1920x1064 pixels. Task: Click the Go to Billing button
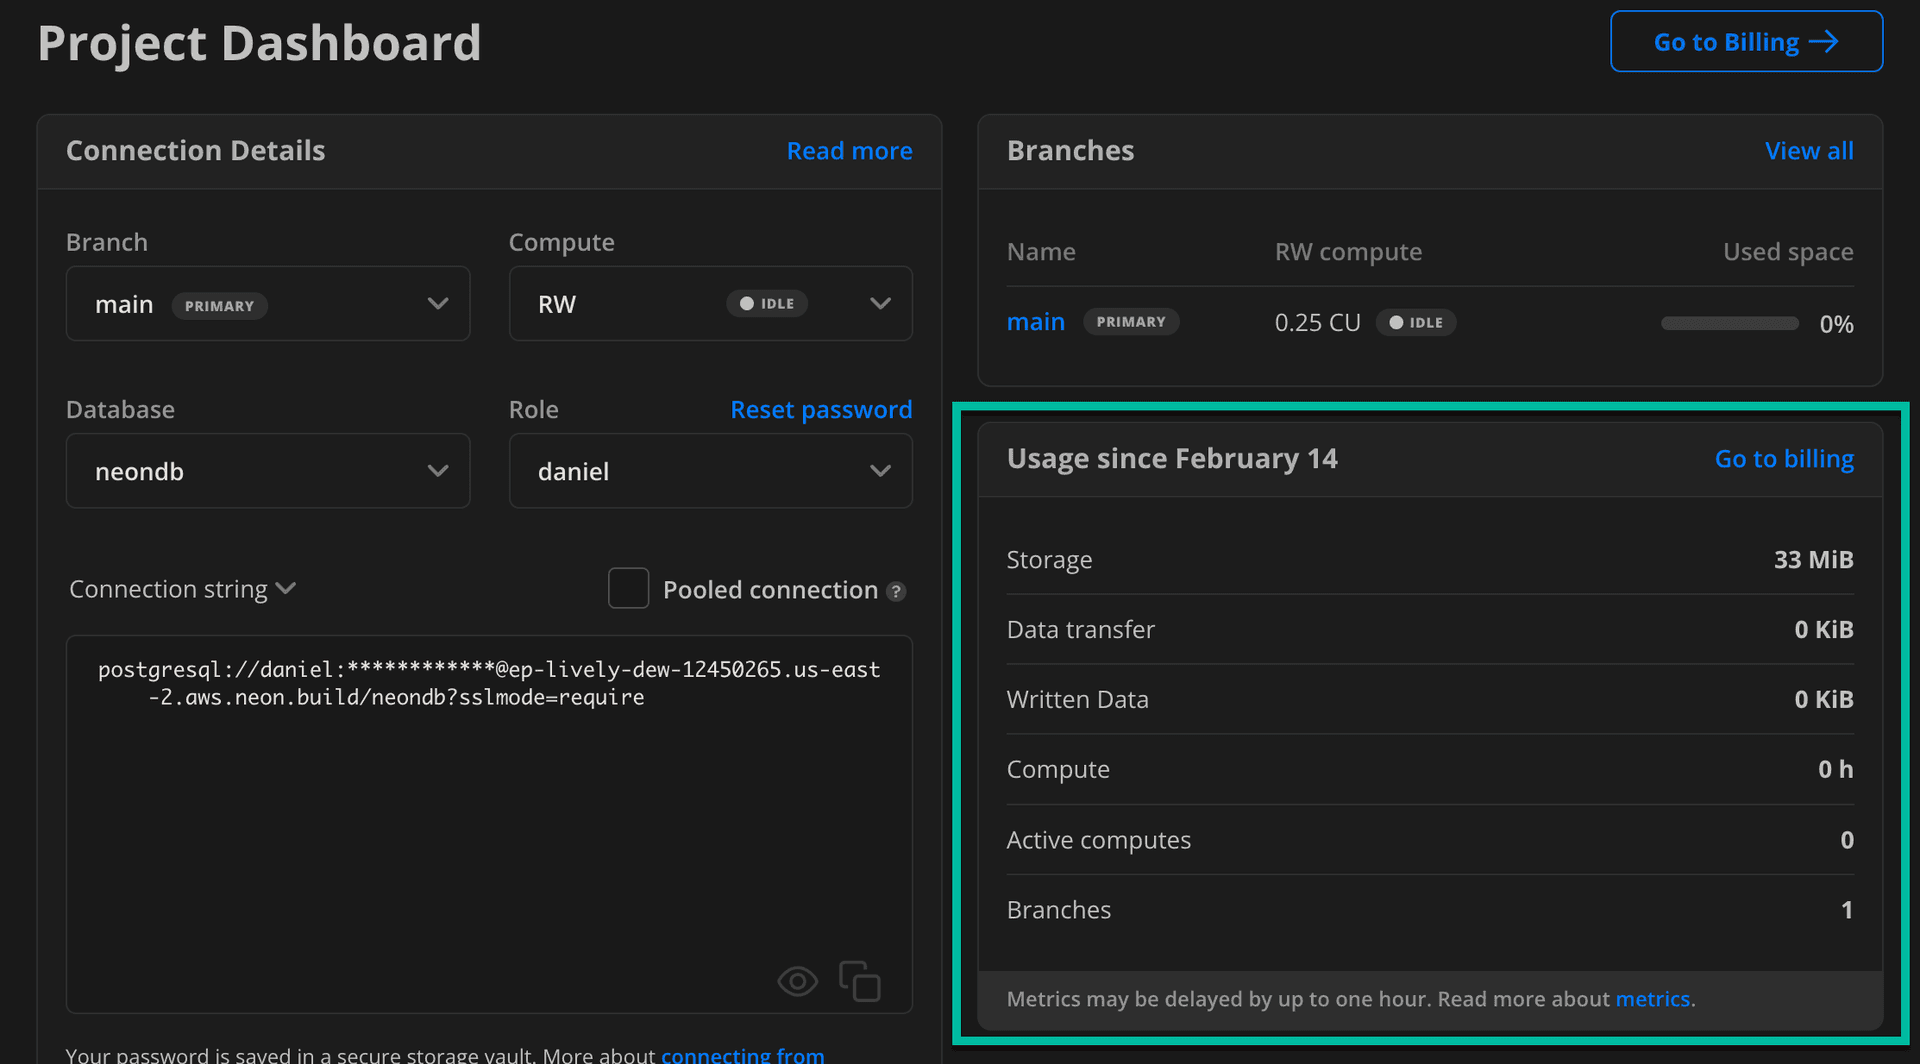pyautogui.click(x=1745, y=41)
